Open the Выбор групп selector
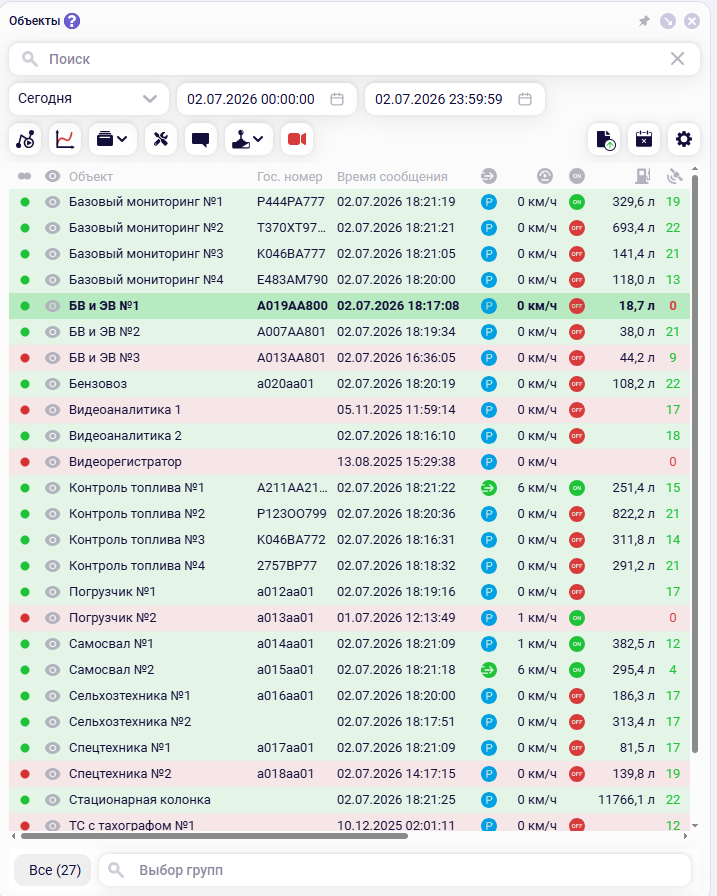This screenshot has height=896, width=717. 395,870
